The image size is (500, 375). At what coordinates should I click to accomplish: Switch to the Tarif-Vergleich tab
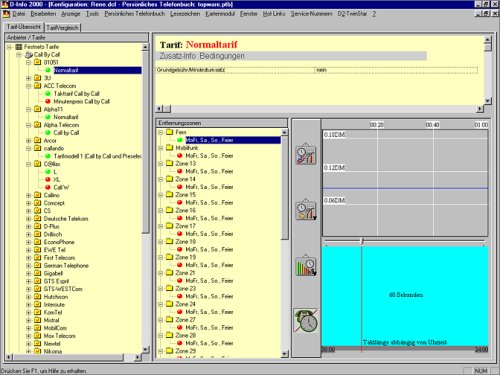tap(62, 28)
